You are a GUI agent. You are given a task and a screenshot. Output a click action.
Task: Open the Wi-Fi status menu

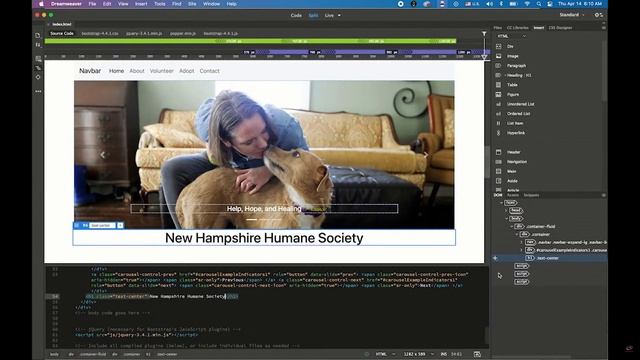click(x=527, y=4)
